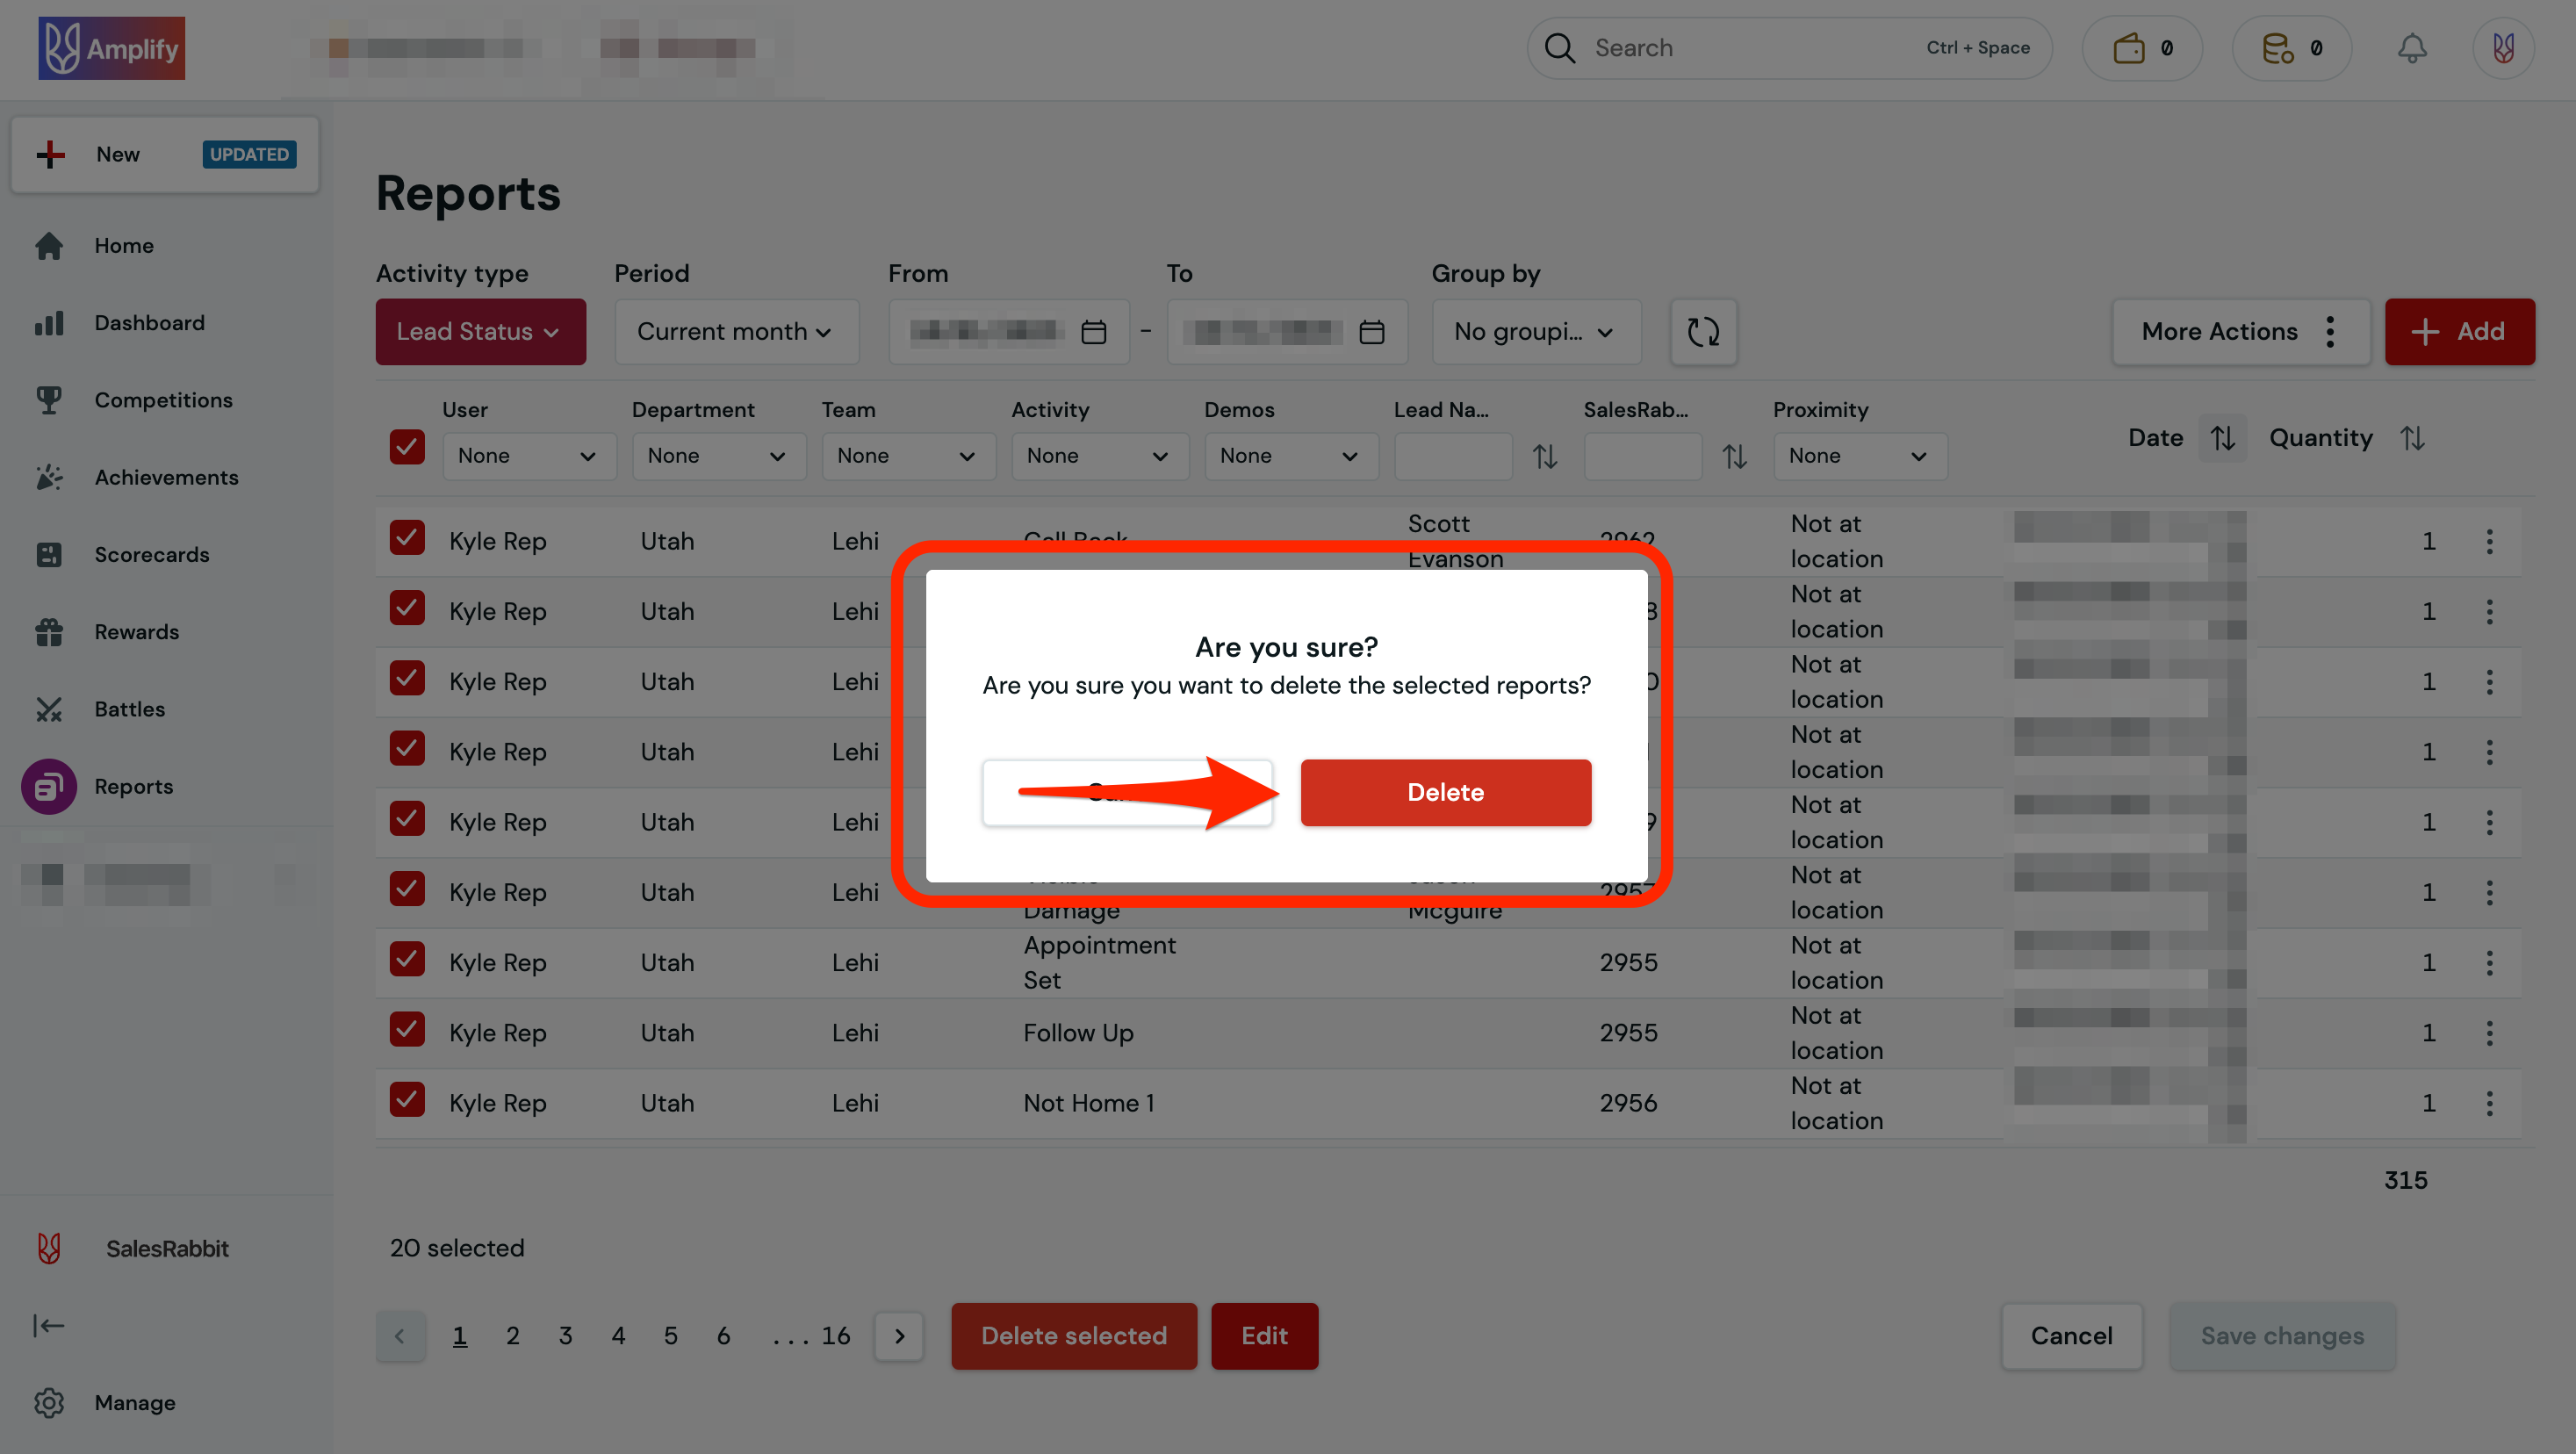
Task: Open the Lead Status activity type dropdown
Action: click(x=480, y=331)
